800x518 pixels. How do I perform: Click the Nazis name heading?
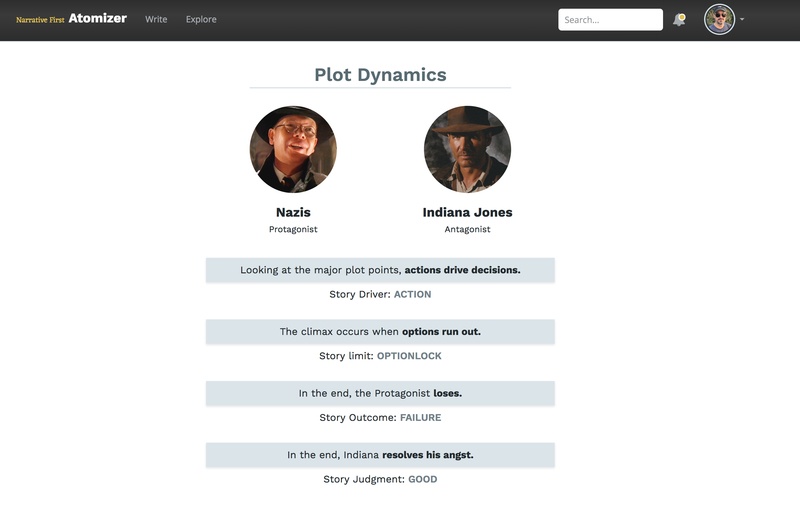pos(293,212)
